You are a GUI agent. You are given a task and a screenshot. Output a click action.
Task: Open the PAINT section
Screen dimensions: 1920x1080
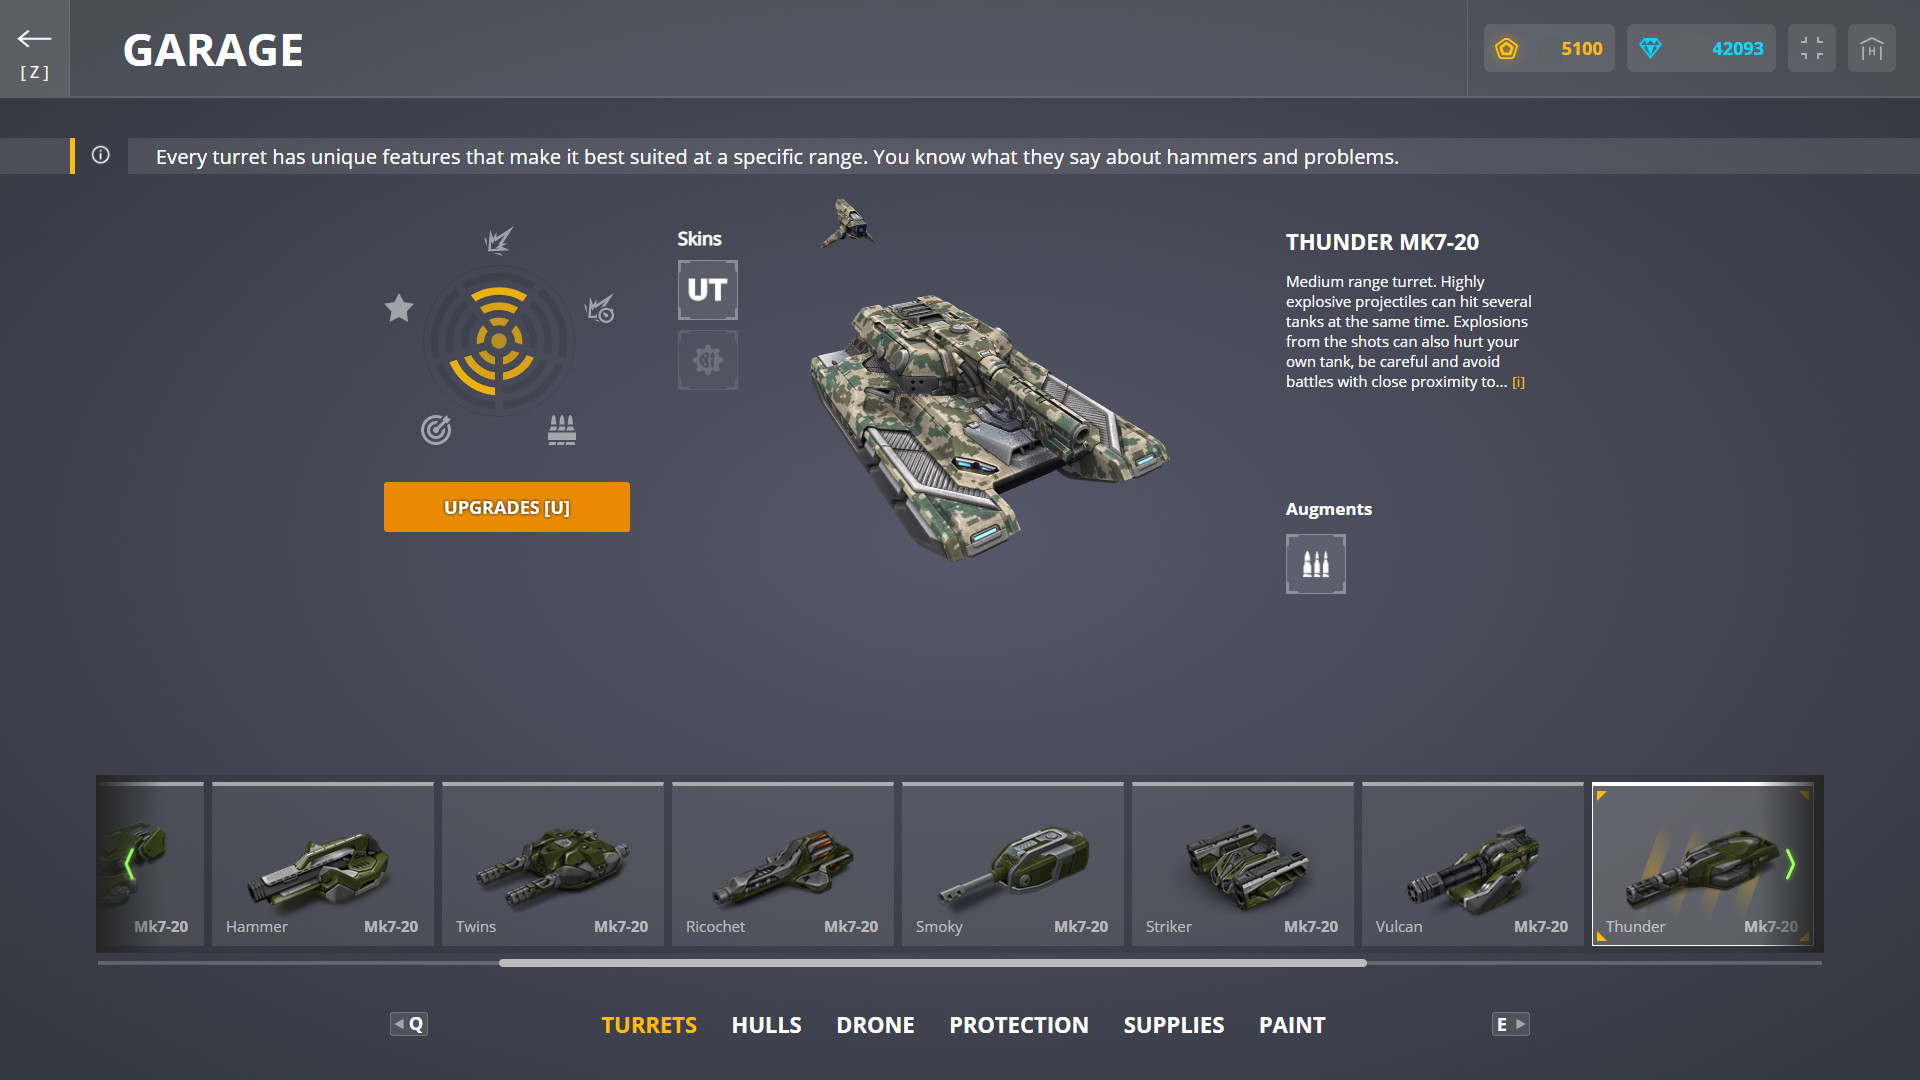click(x=1291, y=1024)
